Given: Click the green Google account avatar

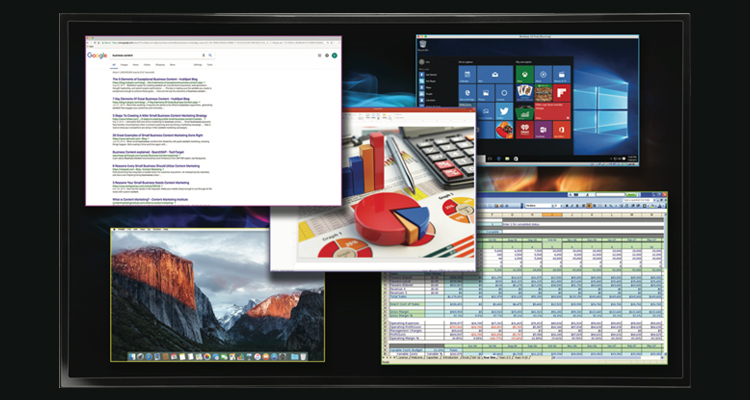Looking at the screenshot, I should coord(334,56).
